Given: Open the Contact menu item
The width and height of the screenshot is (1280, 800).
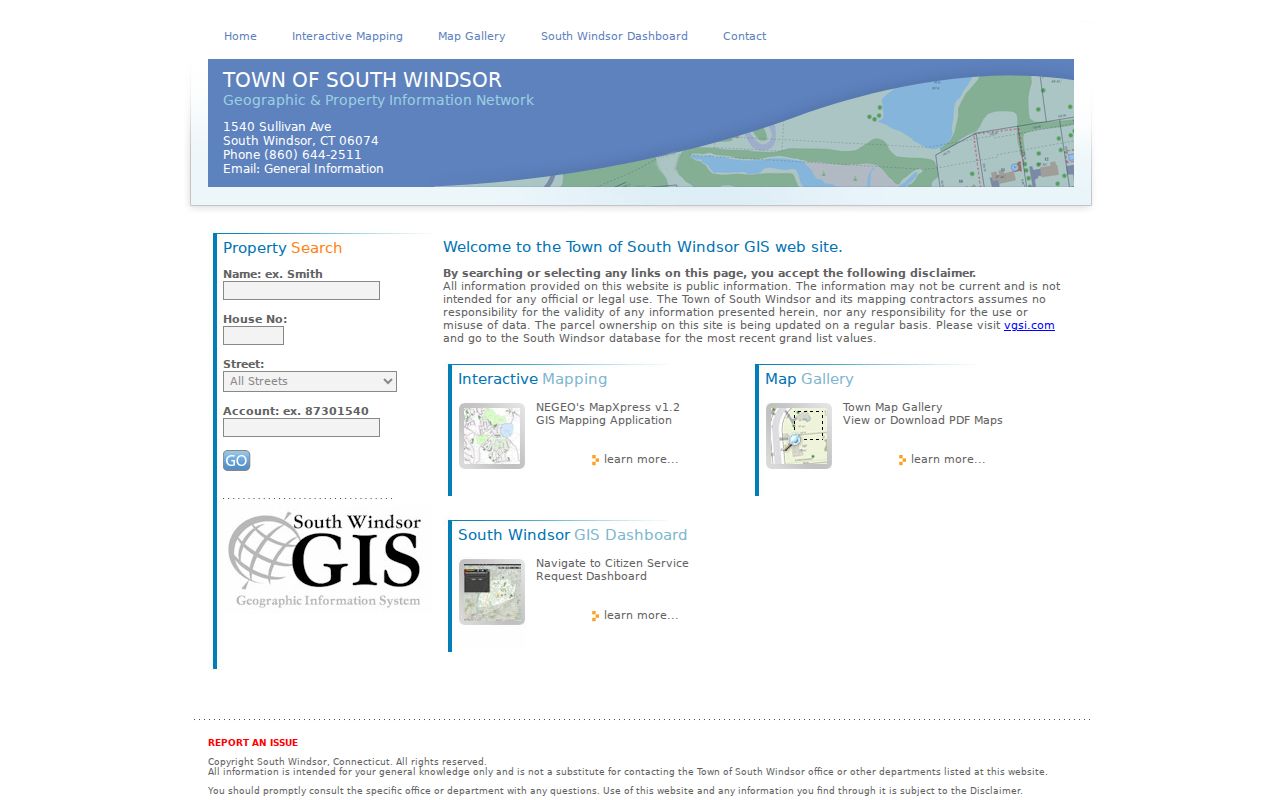Looking at the screenshot, I should 744,36.
